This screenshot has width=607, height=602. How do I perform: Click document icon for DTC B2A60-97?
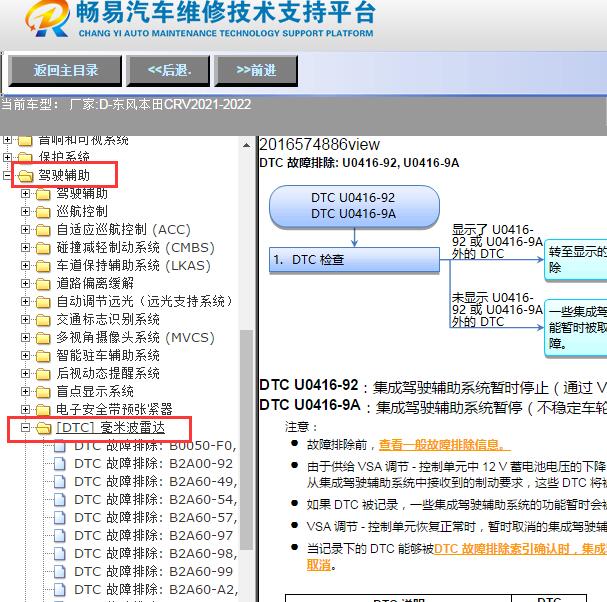pos(60,536)
